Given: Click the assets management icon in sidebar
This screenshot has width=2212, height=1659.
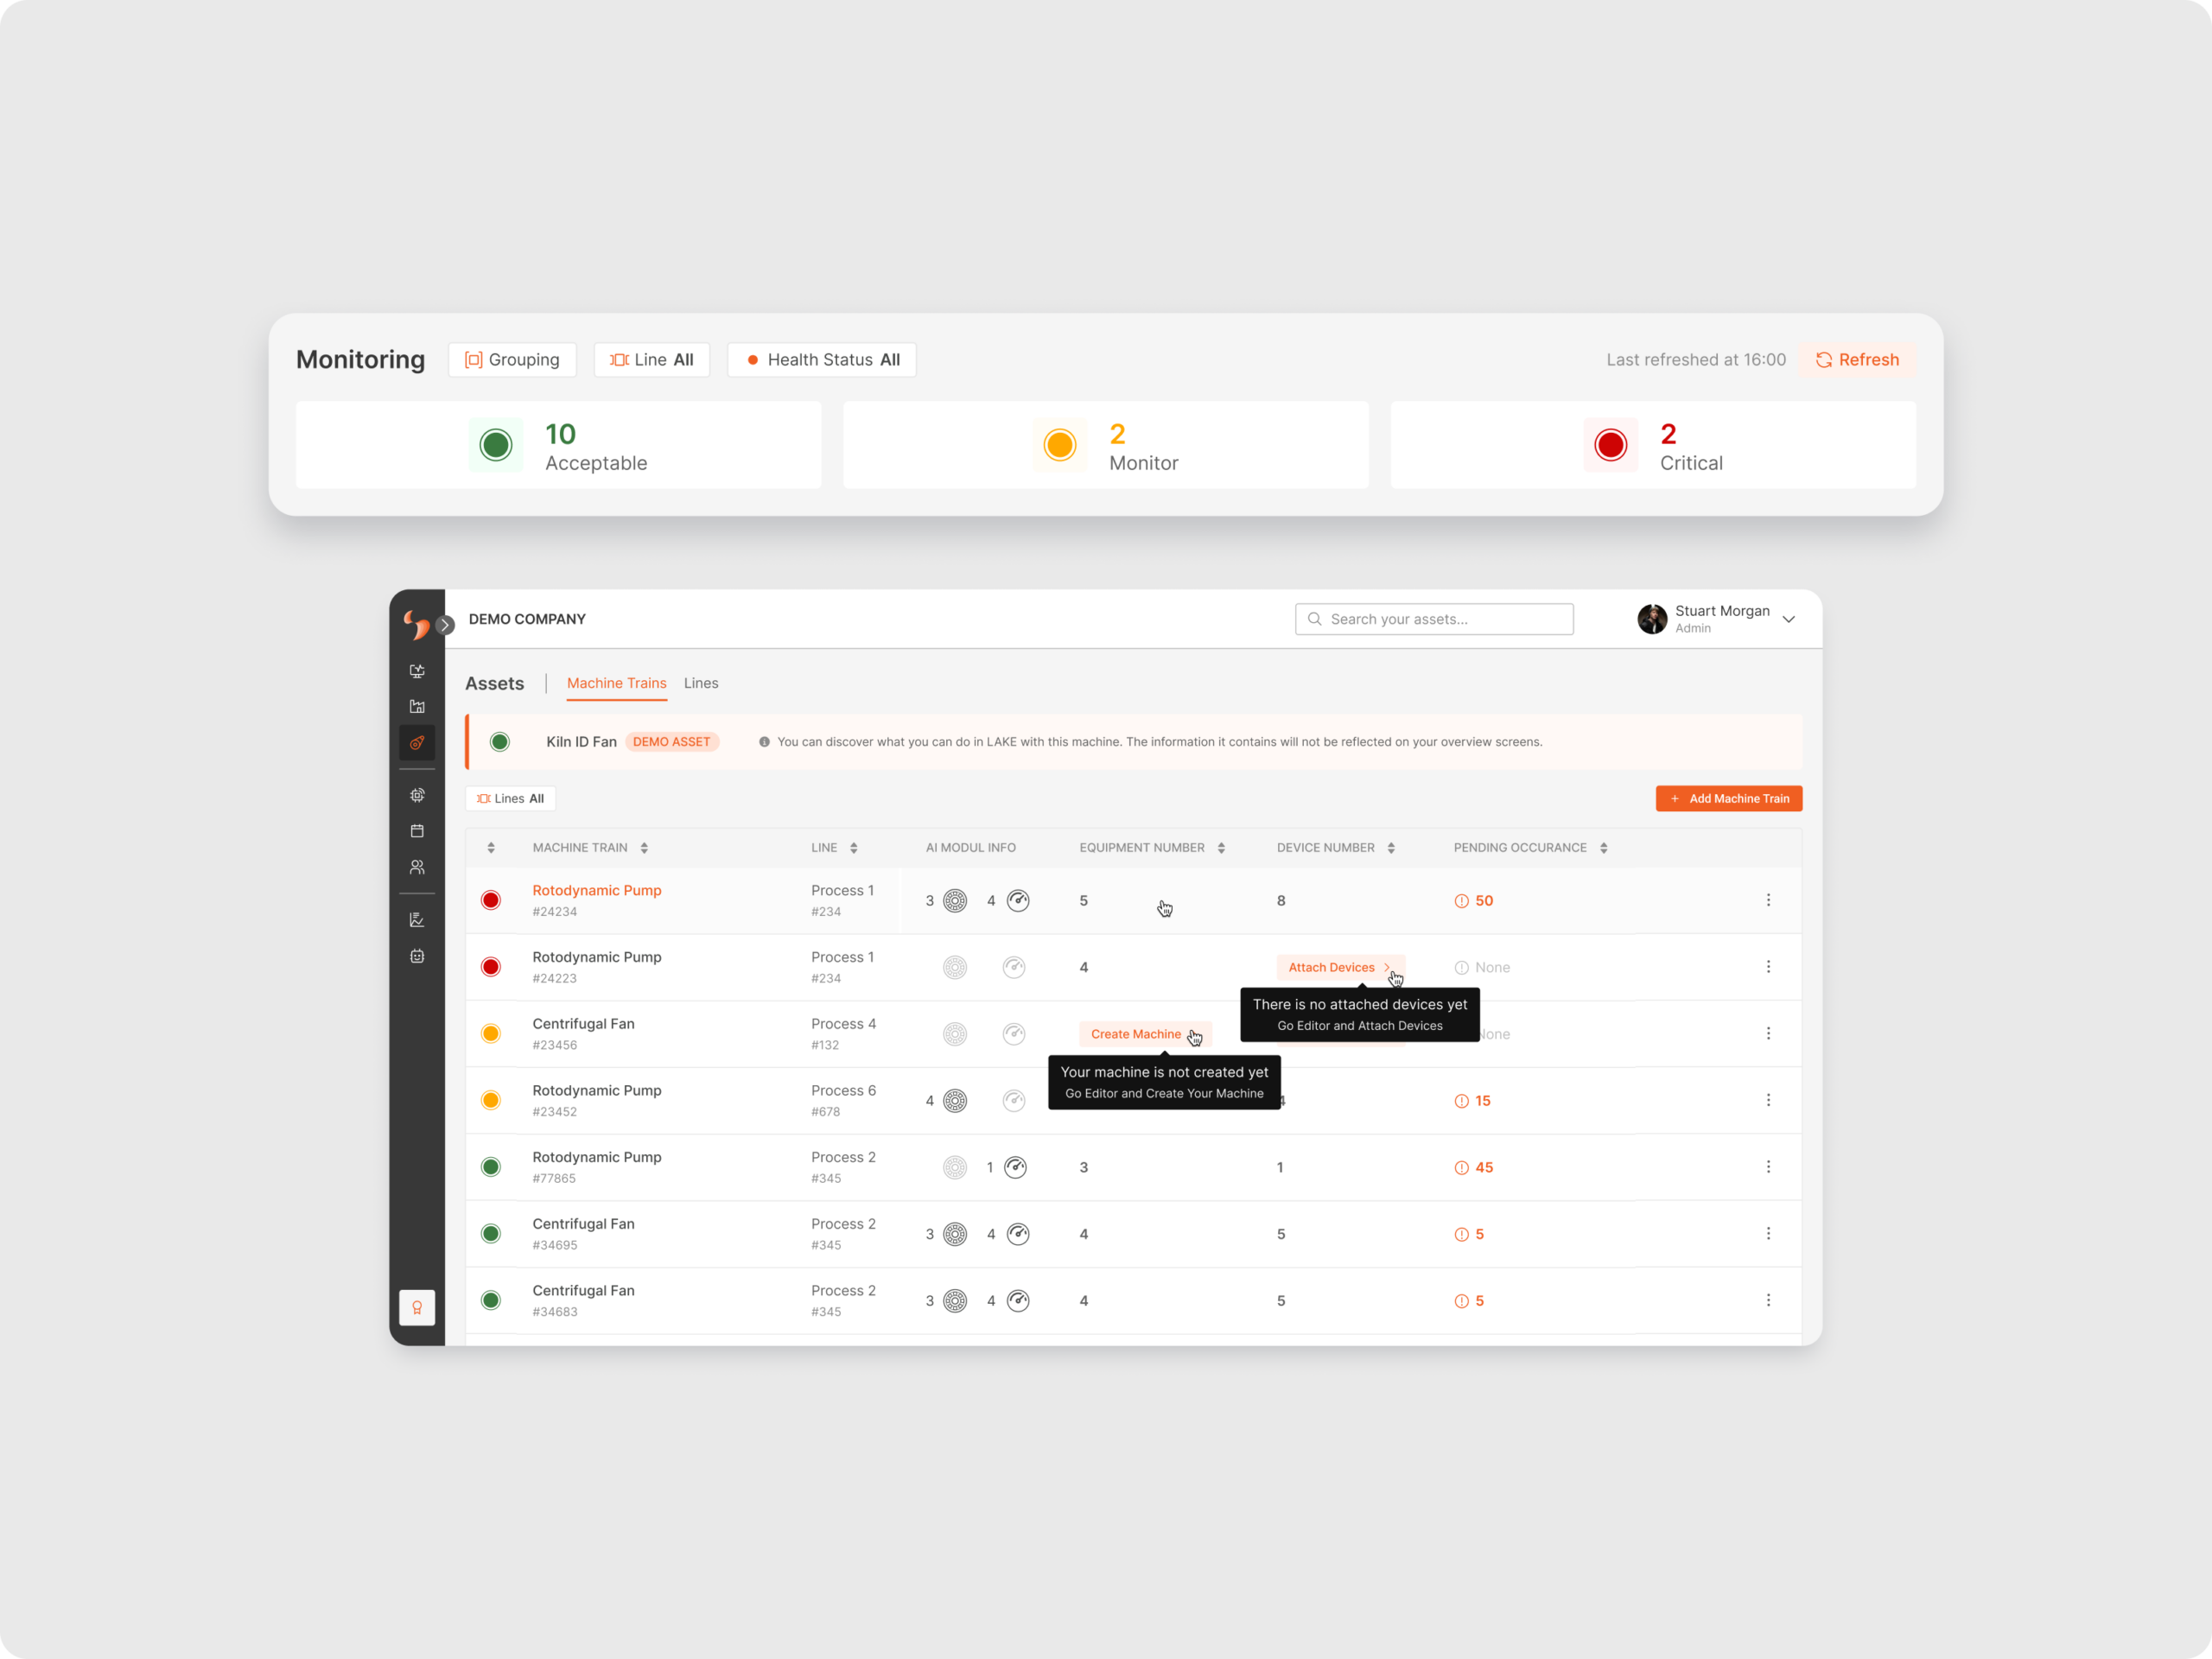Looking at the screenshot, I should (416, 742).
